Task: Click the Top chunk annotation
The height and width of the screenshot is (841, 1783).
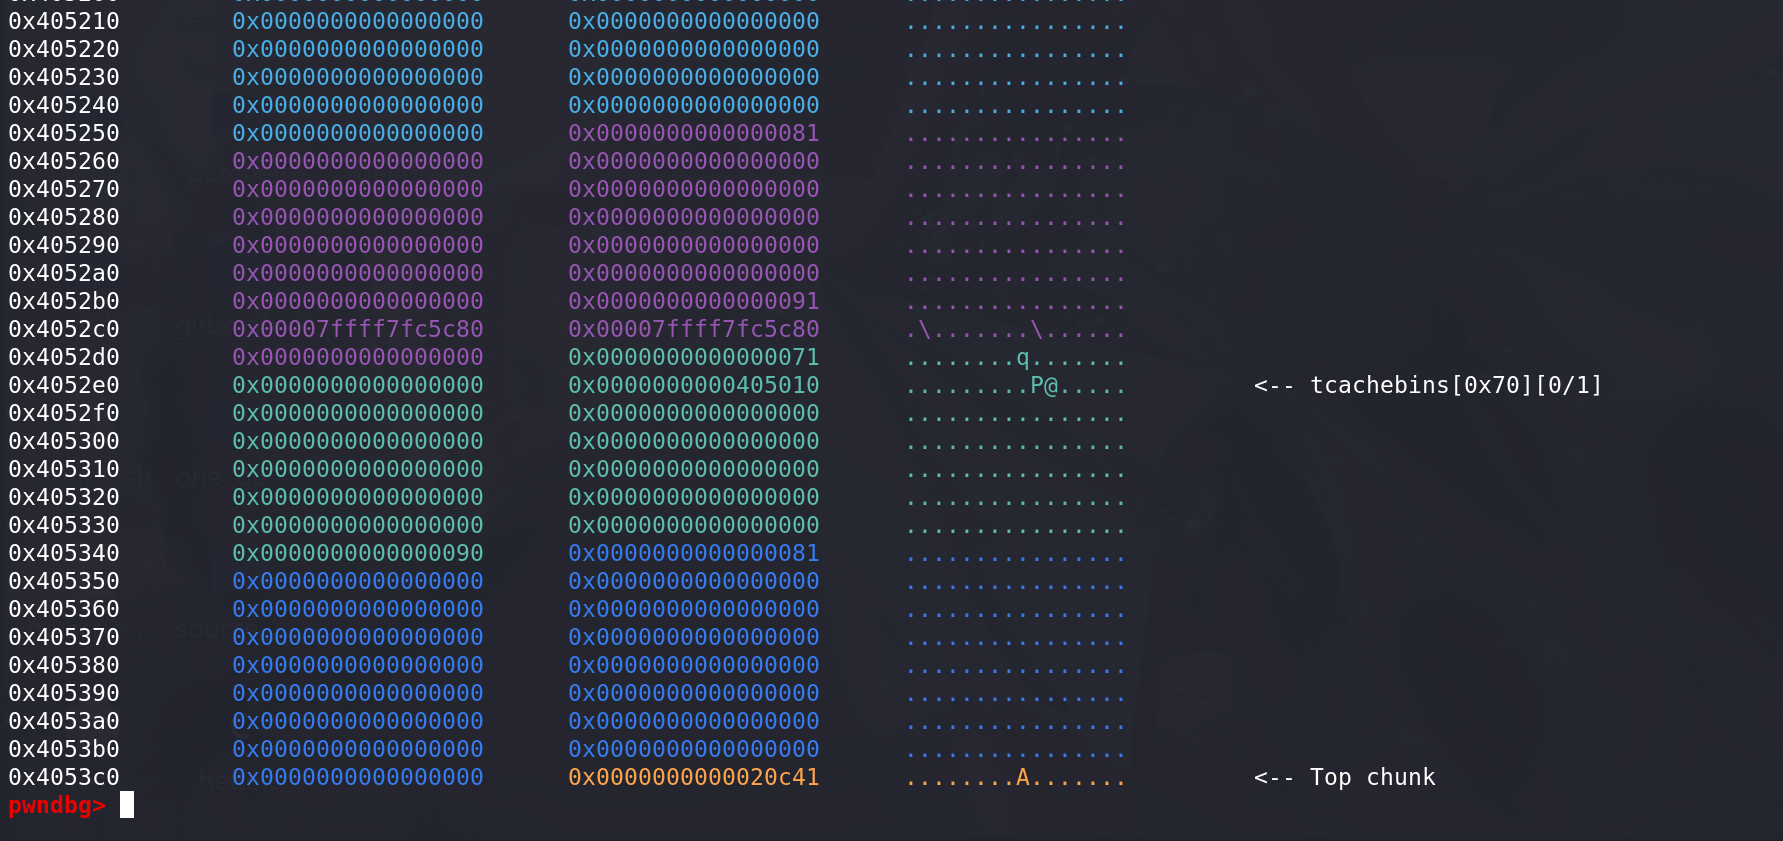Action: point(1345,777)
